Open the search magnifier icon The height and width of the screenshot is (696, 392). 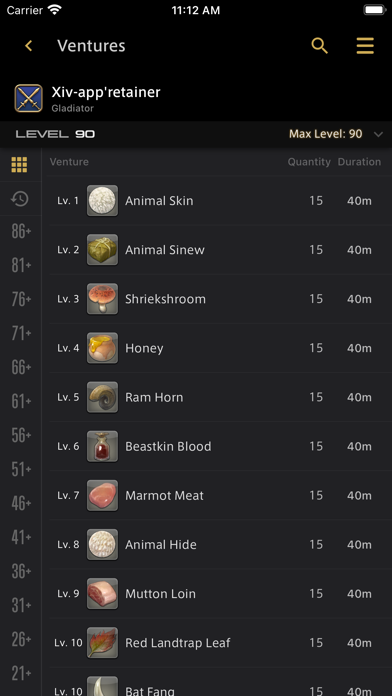[320, 46]
